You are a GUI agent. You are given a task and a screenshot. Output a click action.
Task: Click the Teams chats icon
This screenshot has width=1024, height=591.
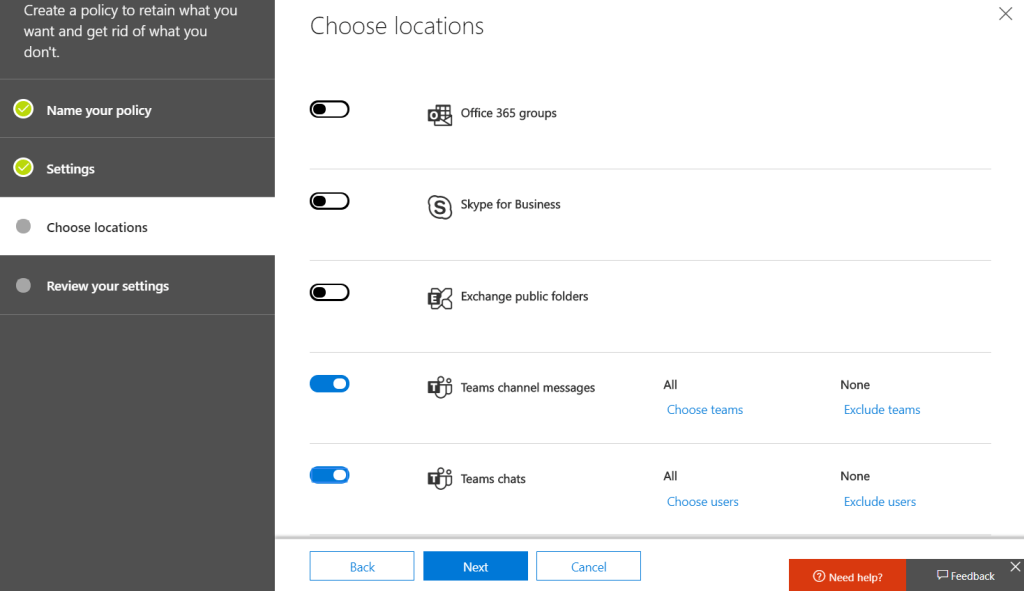click(x=439, y=479)
